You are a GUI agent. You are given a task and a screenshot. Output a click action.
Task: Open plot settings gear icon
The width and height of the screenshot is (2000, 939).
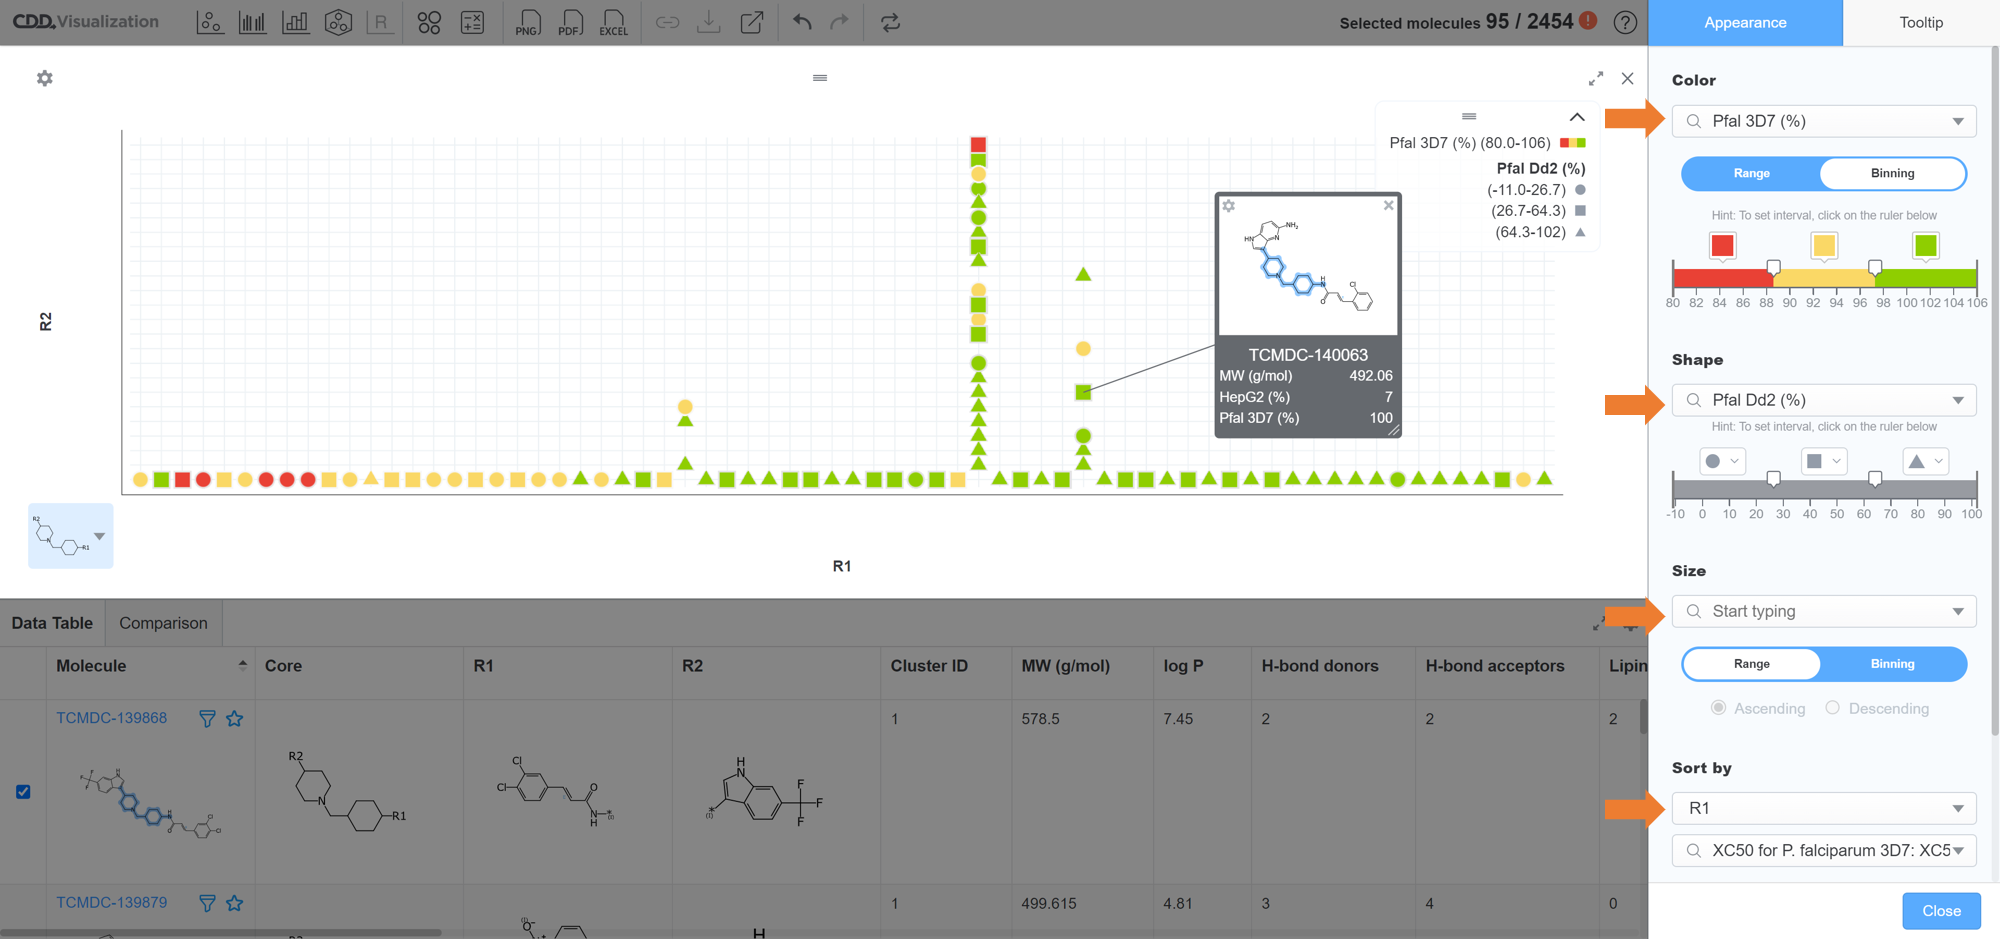pos(44,78)
